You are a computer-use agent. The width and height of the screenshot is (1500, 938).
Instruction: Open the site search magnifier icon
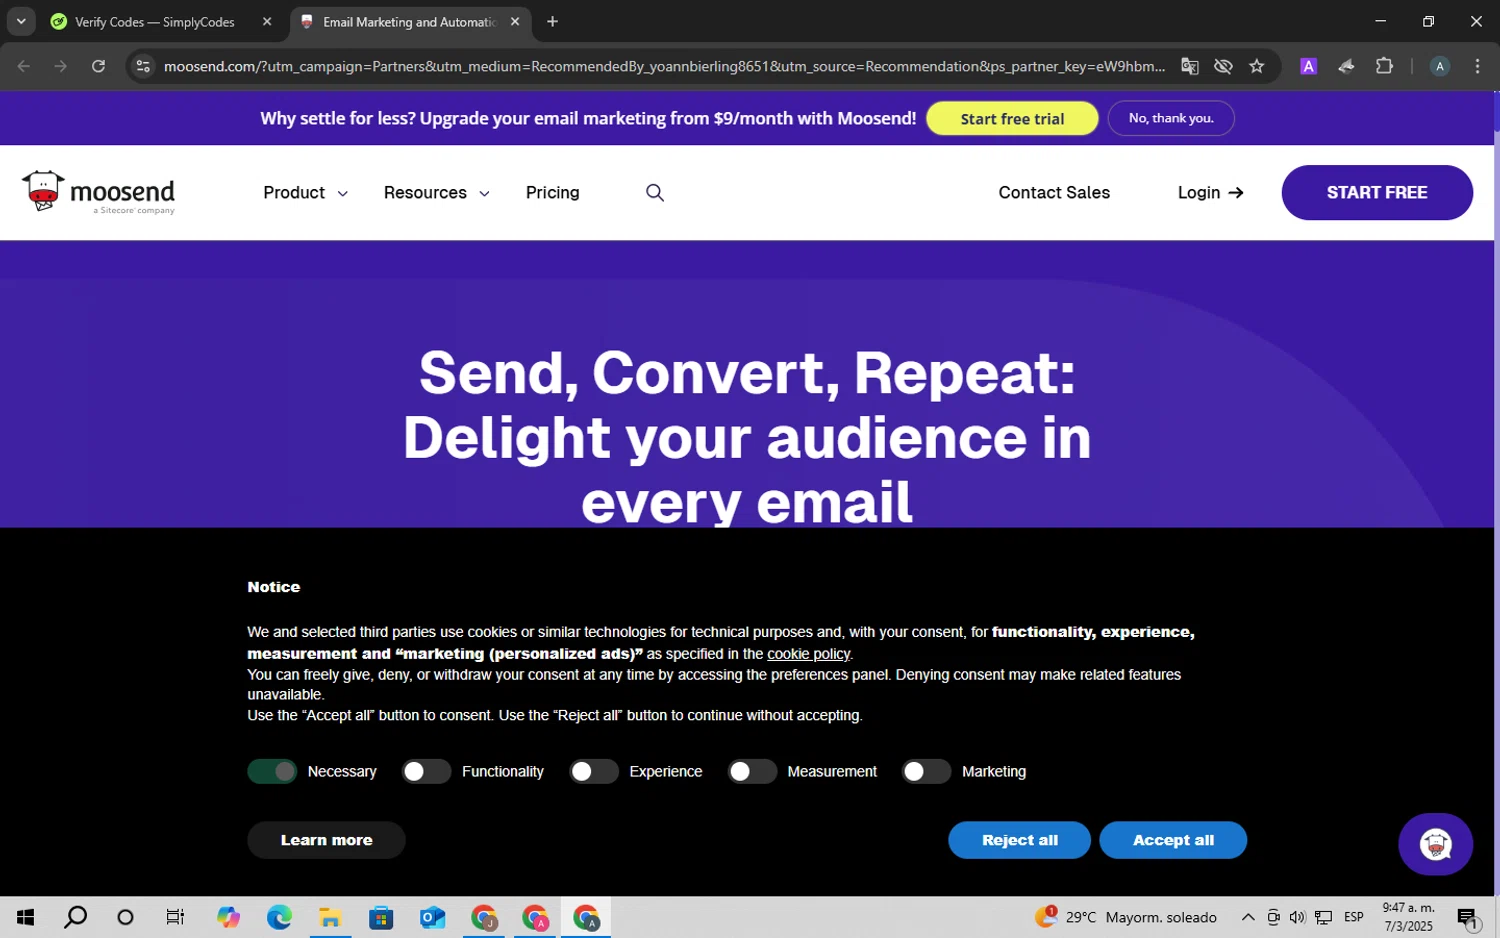[x=655, y=192]
